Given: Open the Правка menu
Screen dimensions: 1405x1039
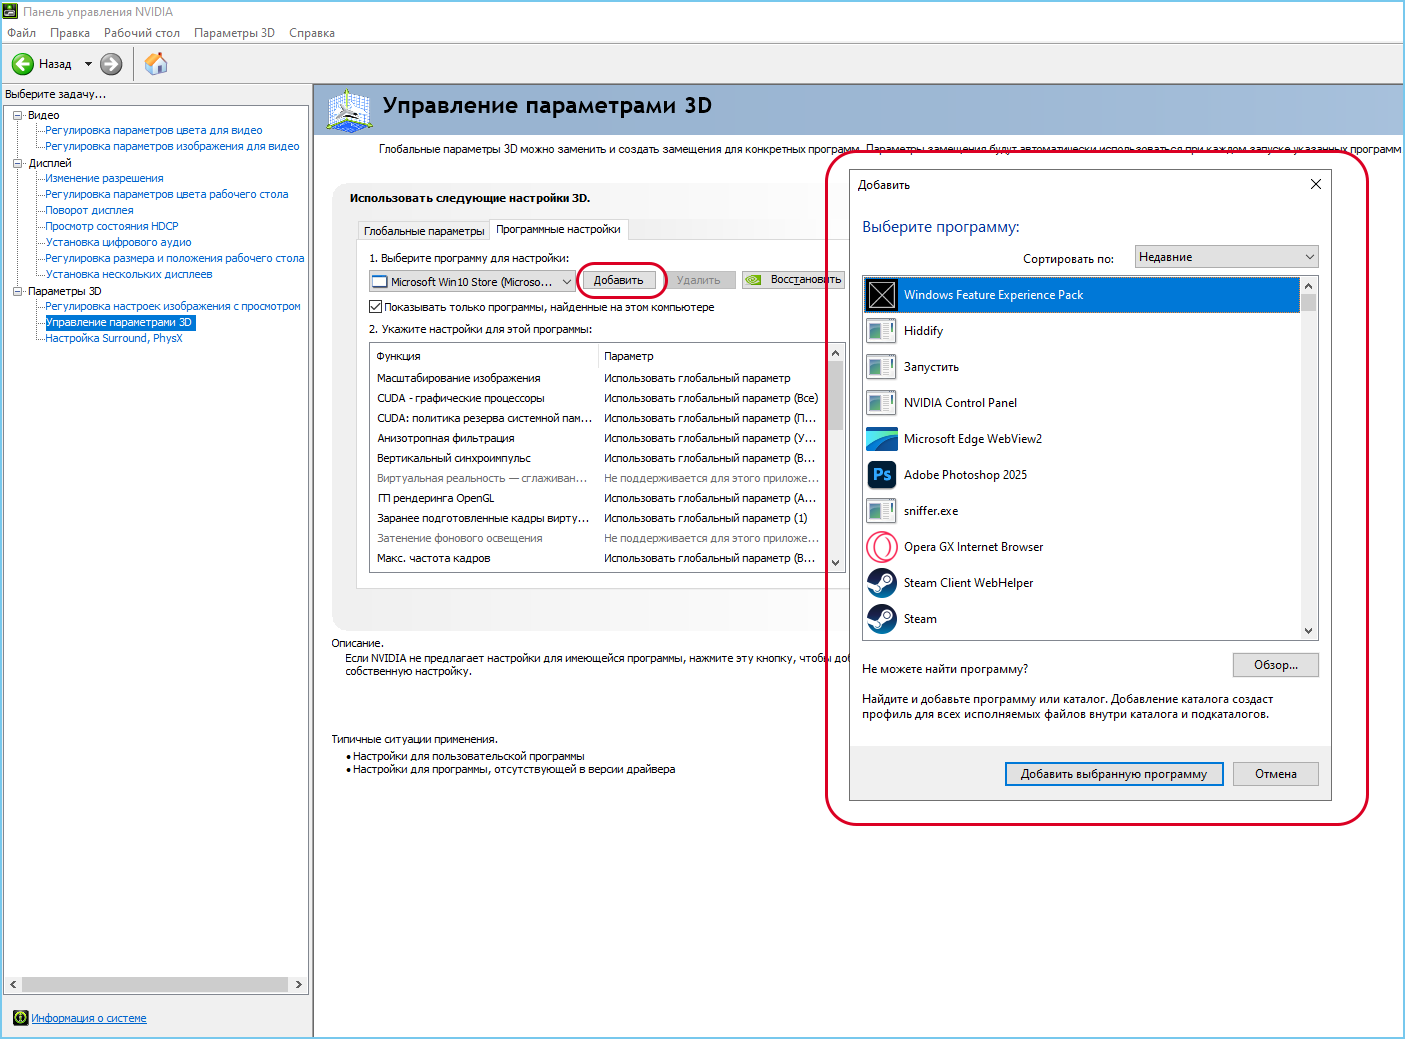Looking at the screenshot, I should click(x=70, y=33).
